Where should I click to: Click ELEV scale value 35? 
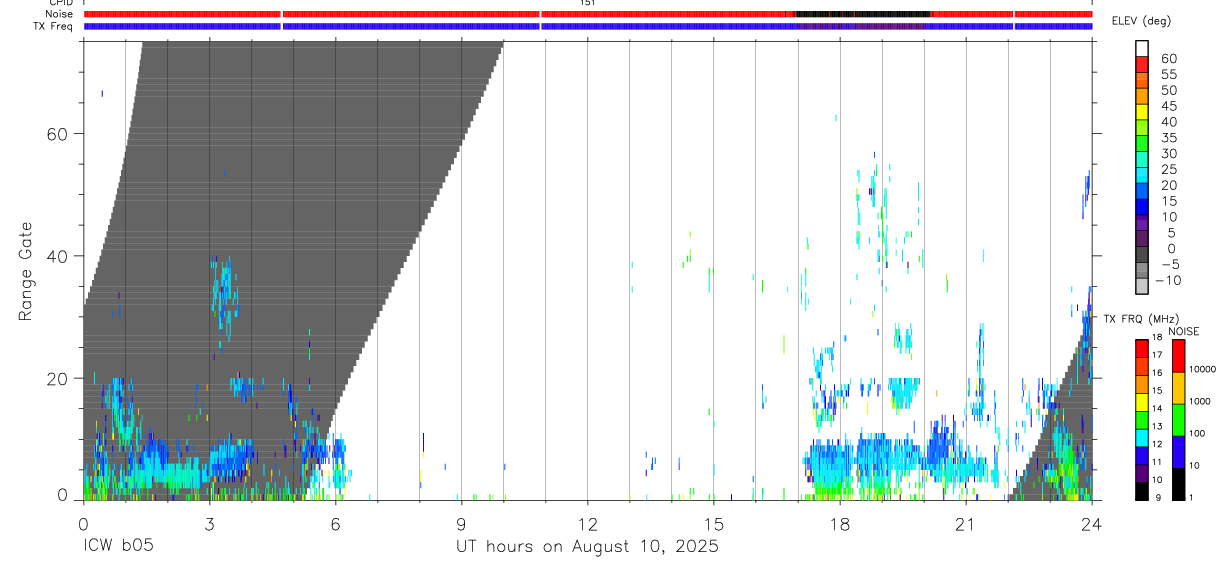(x=1168, y=137)
